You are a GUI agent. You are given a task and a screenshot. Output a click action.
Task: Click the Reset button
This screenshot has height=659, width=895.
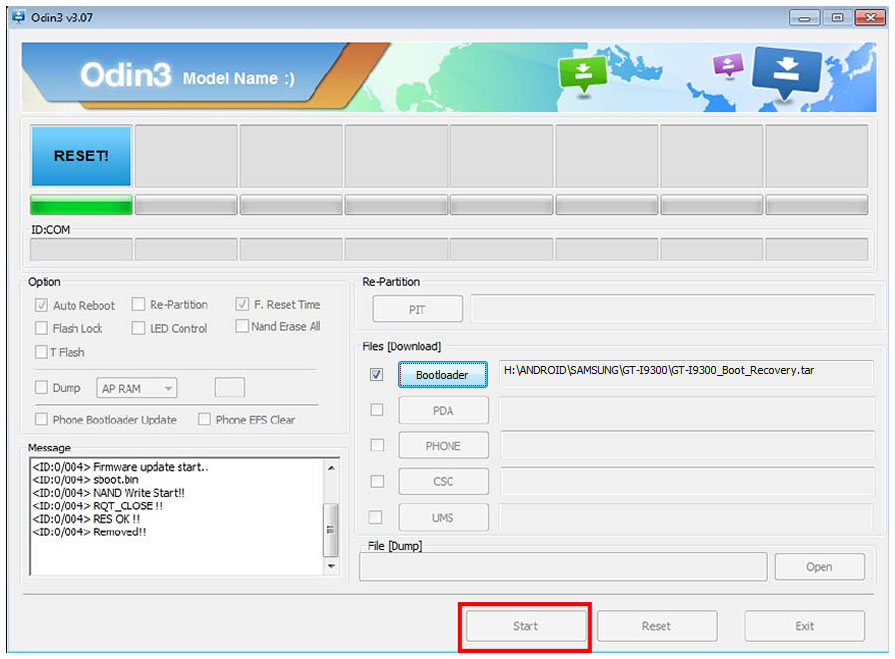point(656,626)
